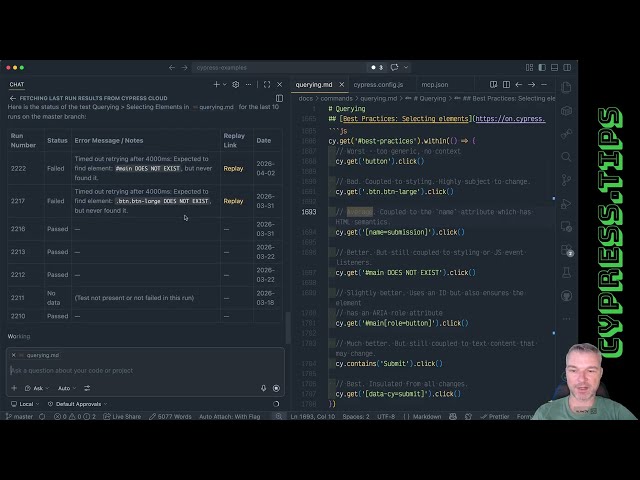
Task: Open the Ask mode dropdown
Action: click(x=37, y=388)
